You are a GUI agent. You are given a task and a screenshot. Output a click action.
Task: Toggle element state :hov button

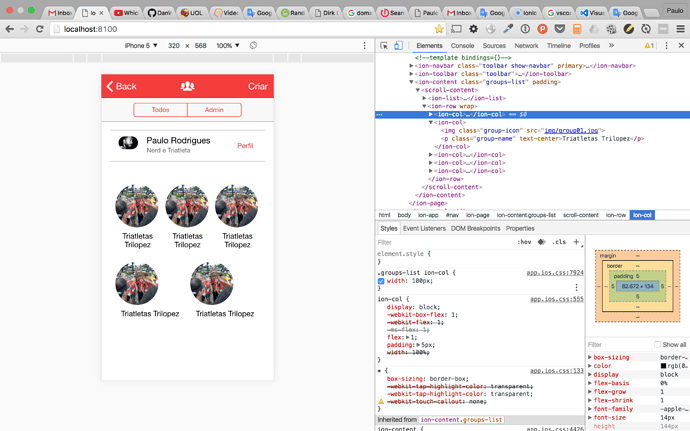coord(524,242)
